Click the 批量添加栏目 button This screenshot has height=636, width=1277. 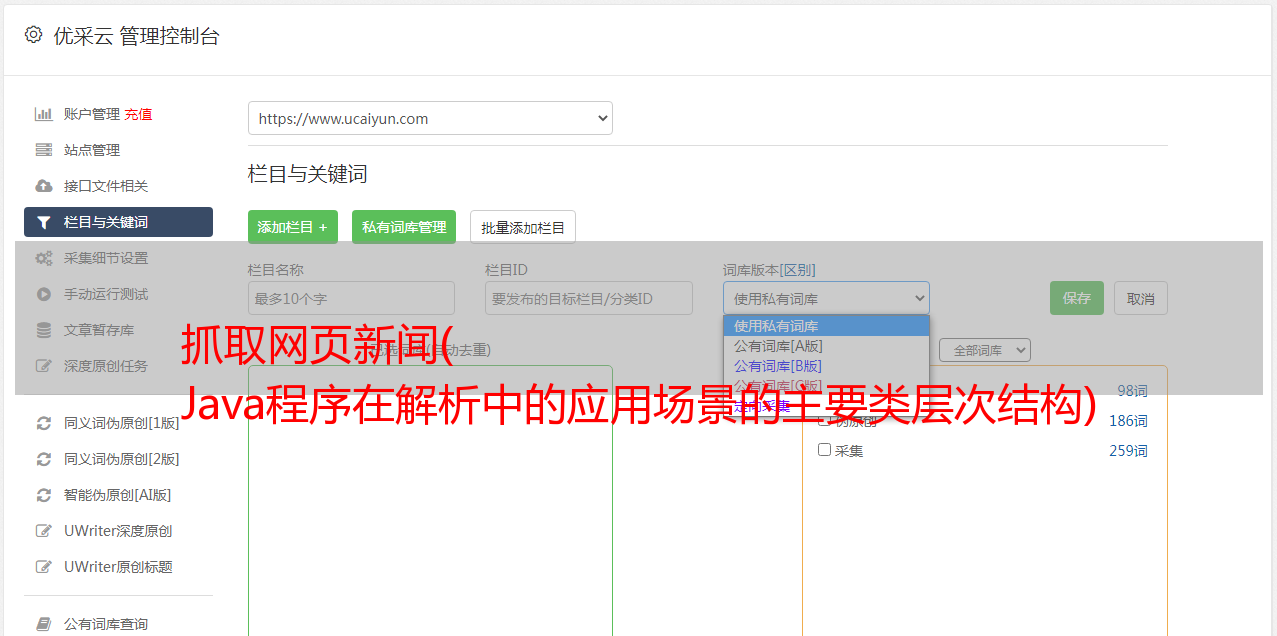click(523, 227)
